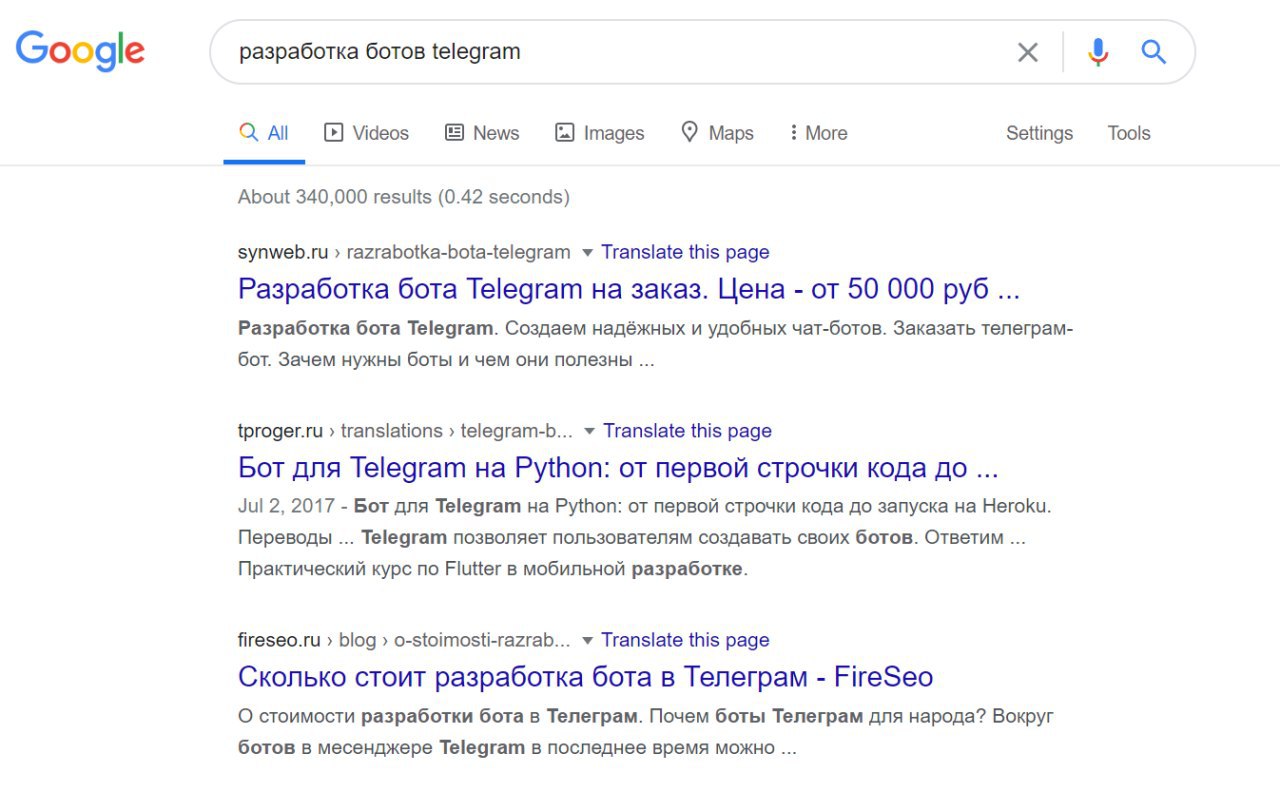This screenshot has width=1280, height=792.
Task: Click the Google logo
Action: coord(80,51)
